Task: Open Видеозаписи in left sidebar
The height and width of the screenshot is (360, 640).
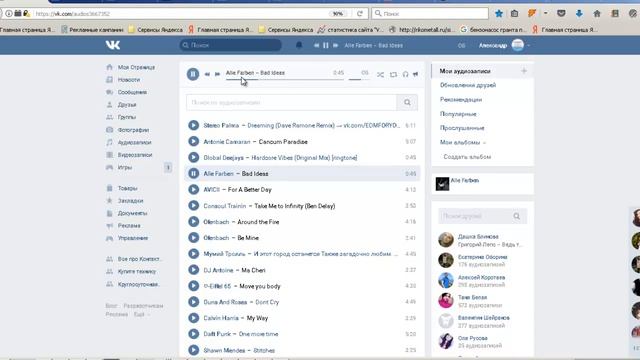Action: pos(135,155)
